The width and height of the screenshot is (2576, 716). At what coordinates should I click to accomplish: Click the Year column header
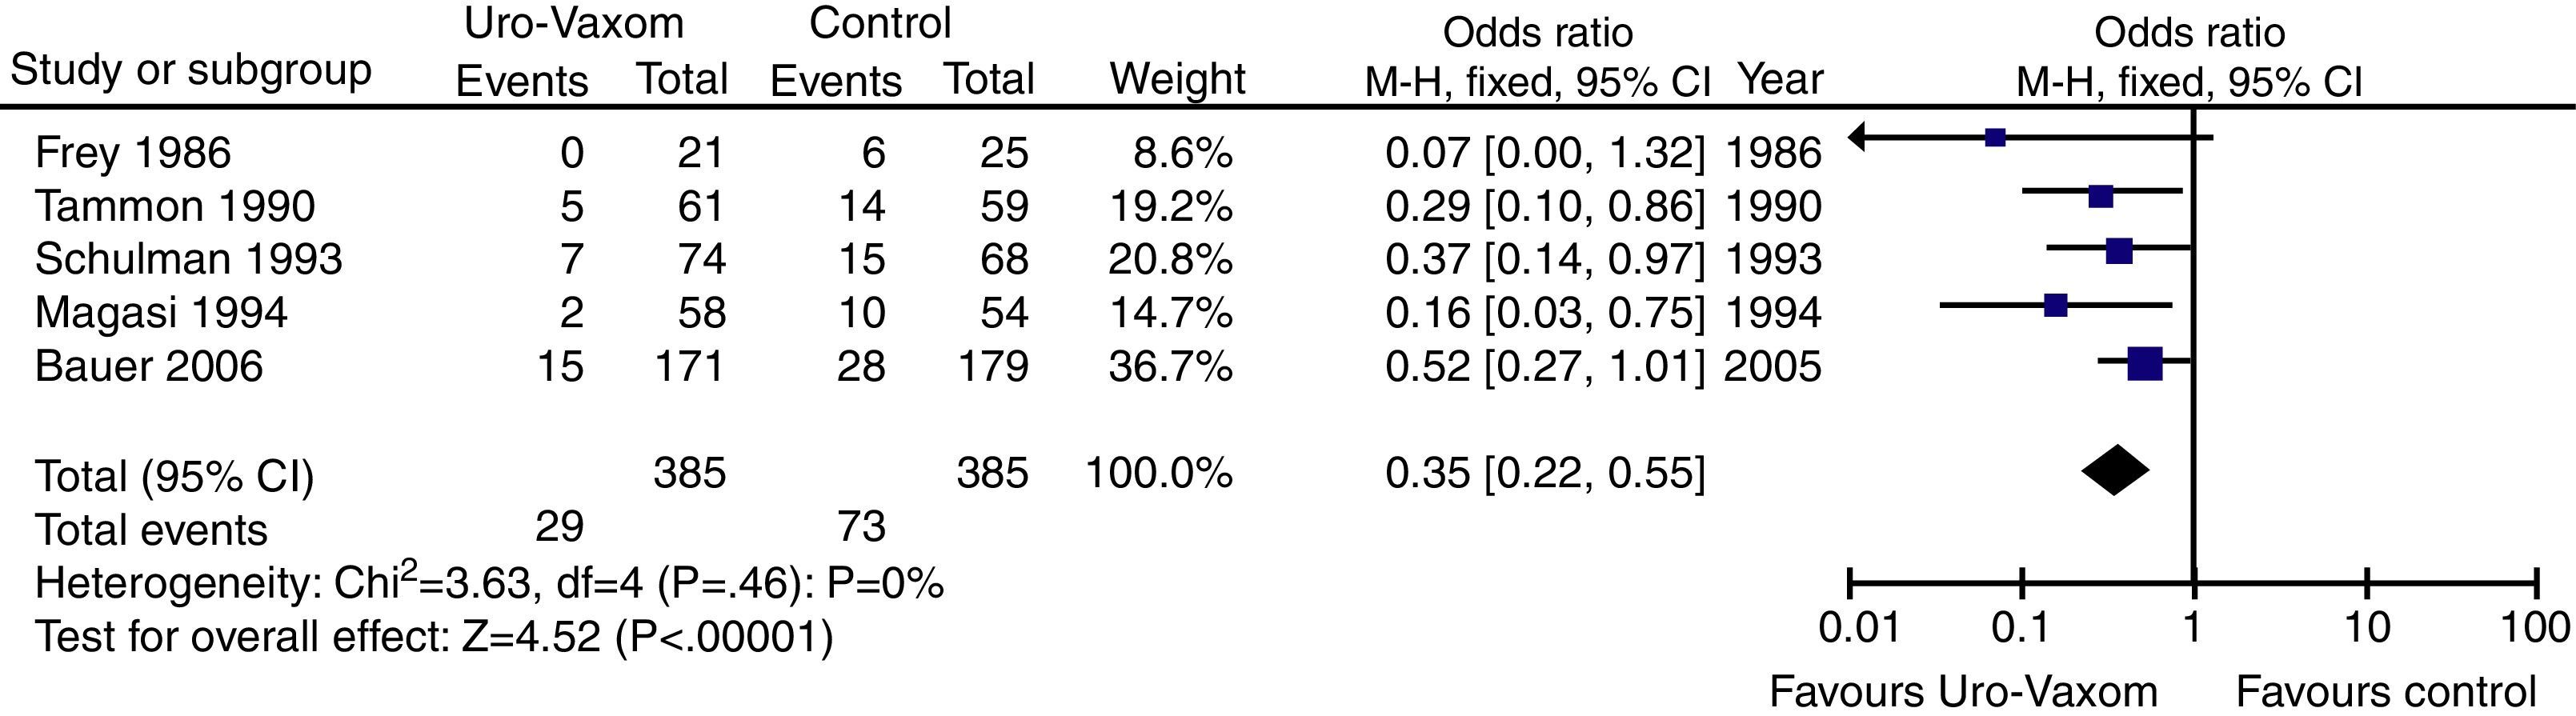1780,79
